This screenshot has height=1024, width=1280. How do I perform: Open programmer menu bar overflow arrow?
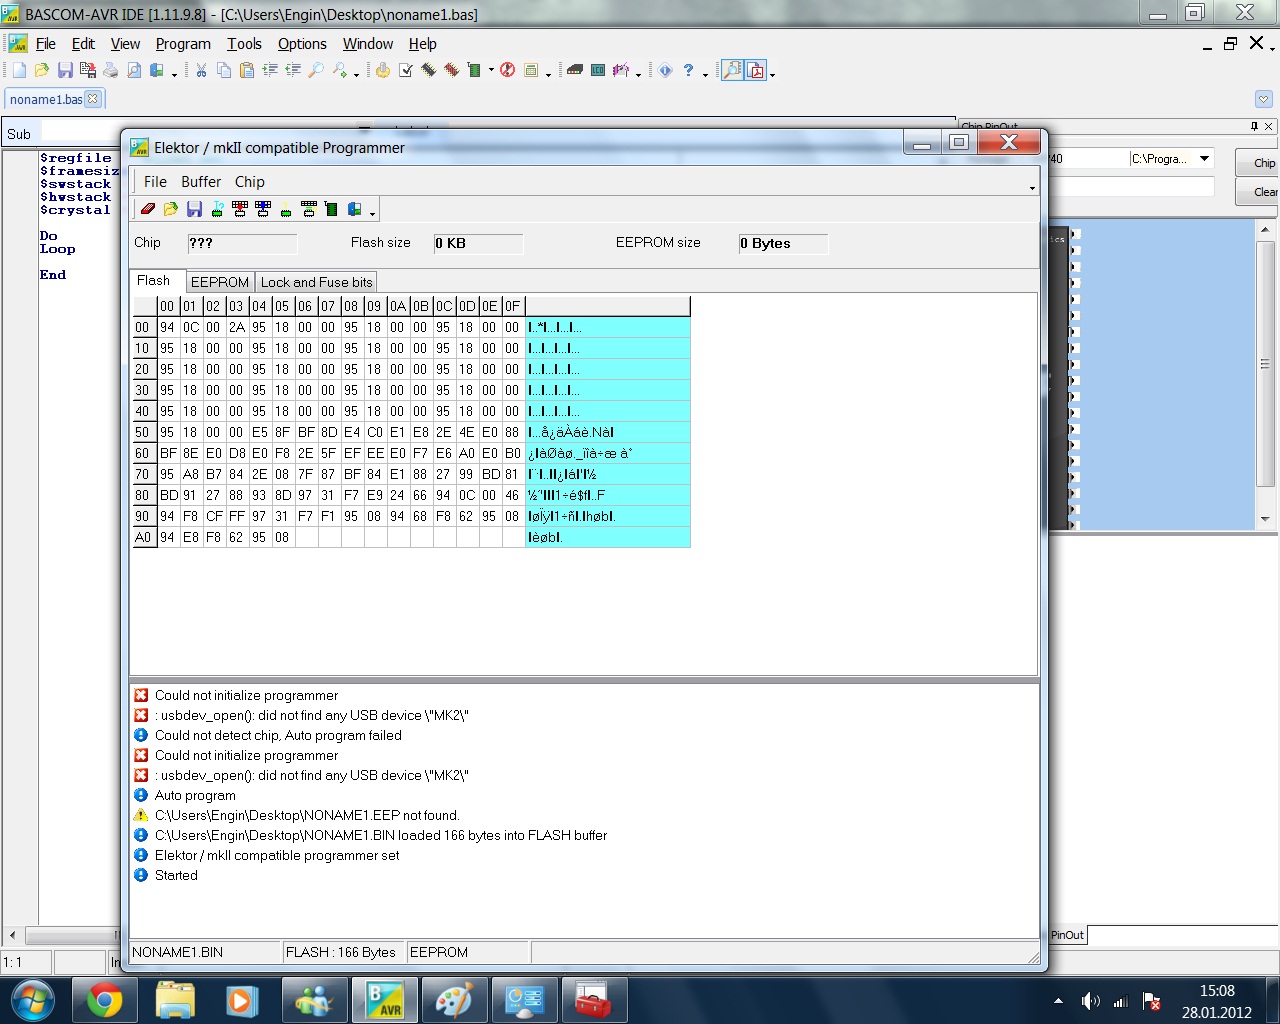pyautogui.click(x=1032, y=188)
